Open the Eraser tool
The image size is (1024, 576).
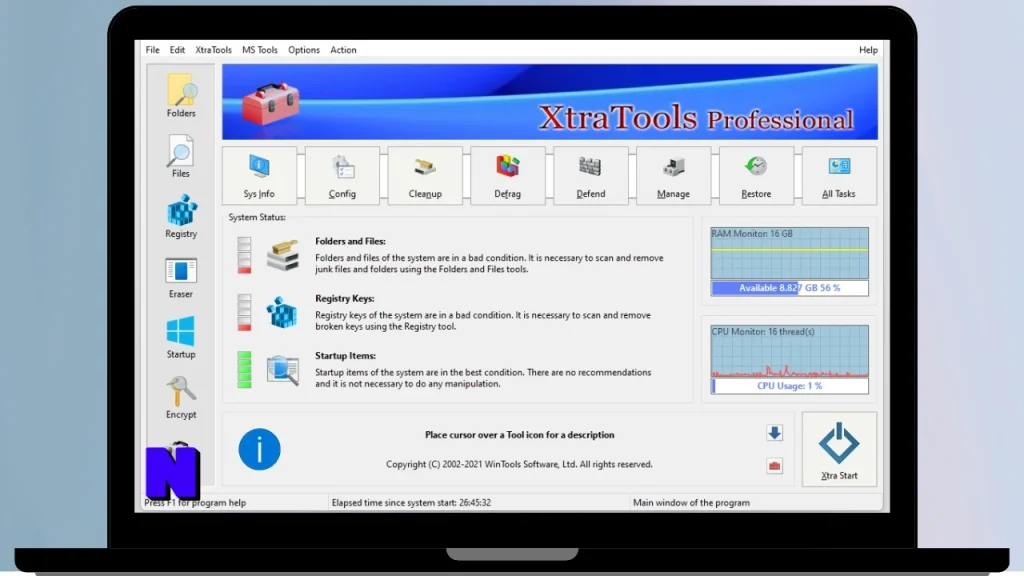[x=181, y=277]
